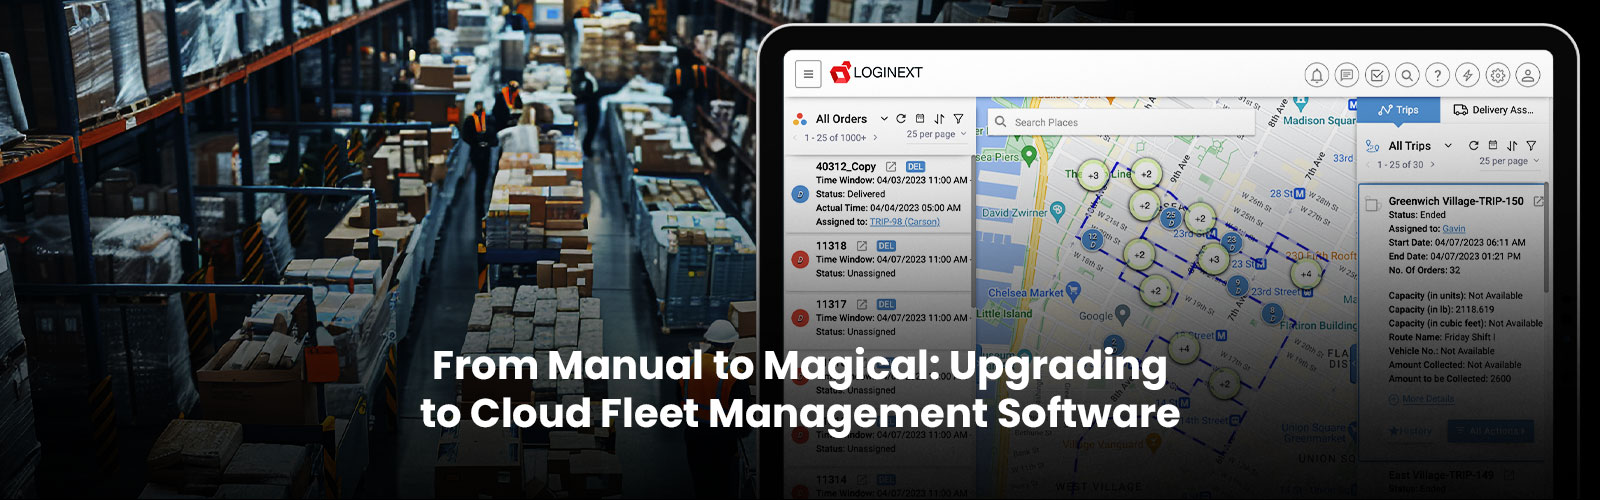Viewport: 1600px width, 500px height.
Task: Refresh the All Orders list
Action: click(901, 118)
